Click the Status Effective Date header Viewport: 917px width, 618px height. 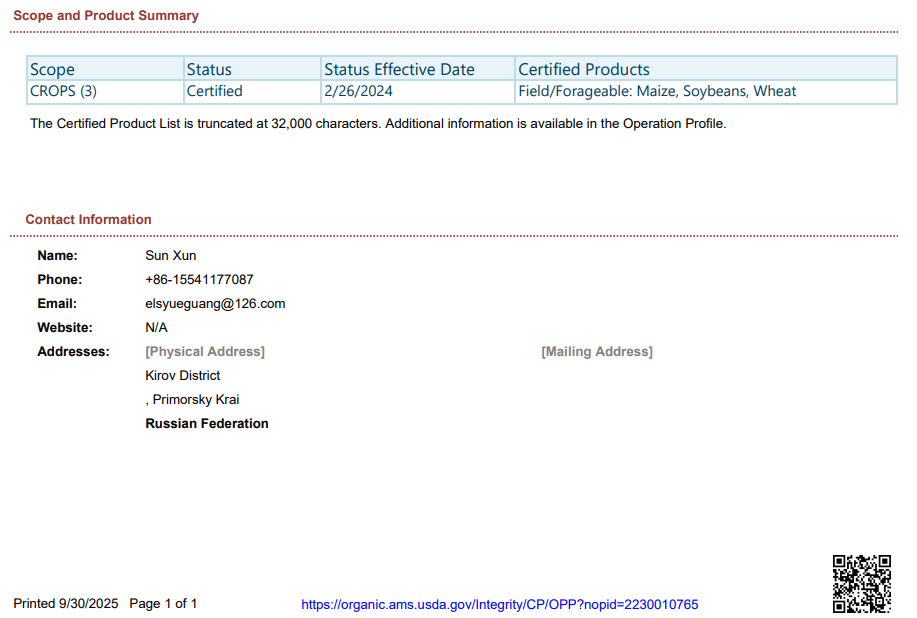pyautogui.click(x=399, y=69)
